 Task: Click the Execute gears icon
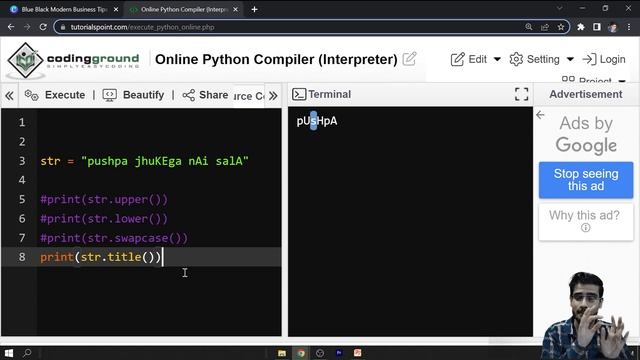pyautogui.click(x=31, y=95)
